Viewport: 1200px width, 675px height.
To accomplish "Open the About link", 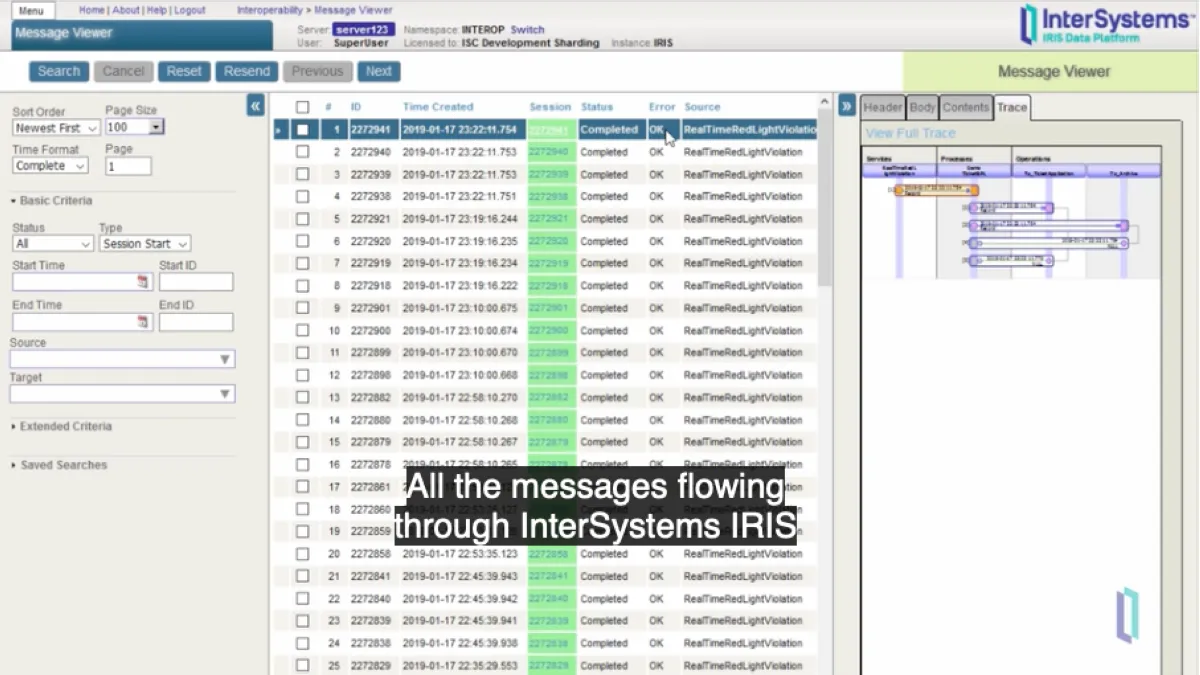I will (126, 10).
